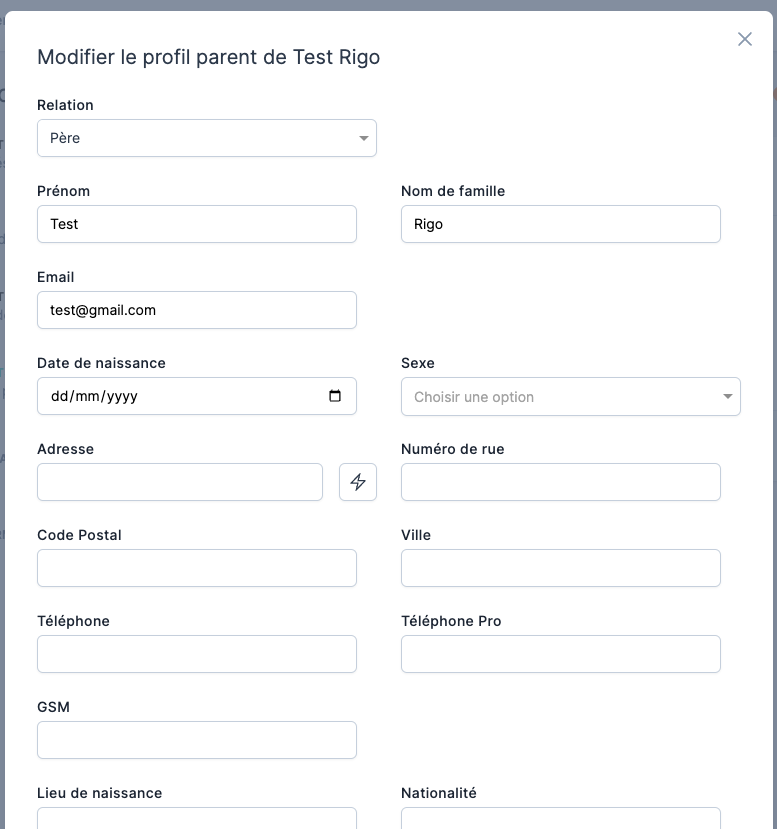This screenshot has height=829, width=777.
Task: Select the Ville input field
Action: coord(560,568)
